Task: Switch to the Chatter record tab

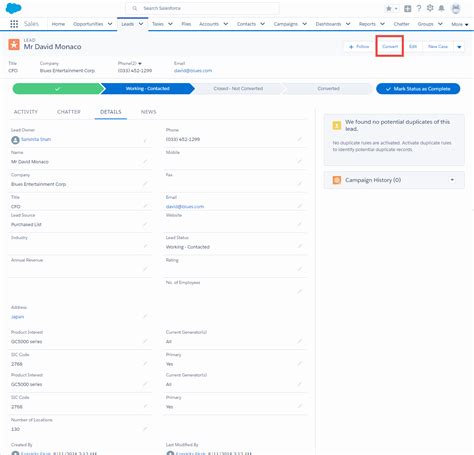Action: coord(69,112)
